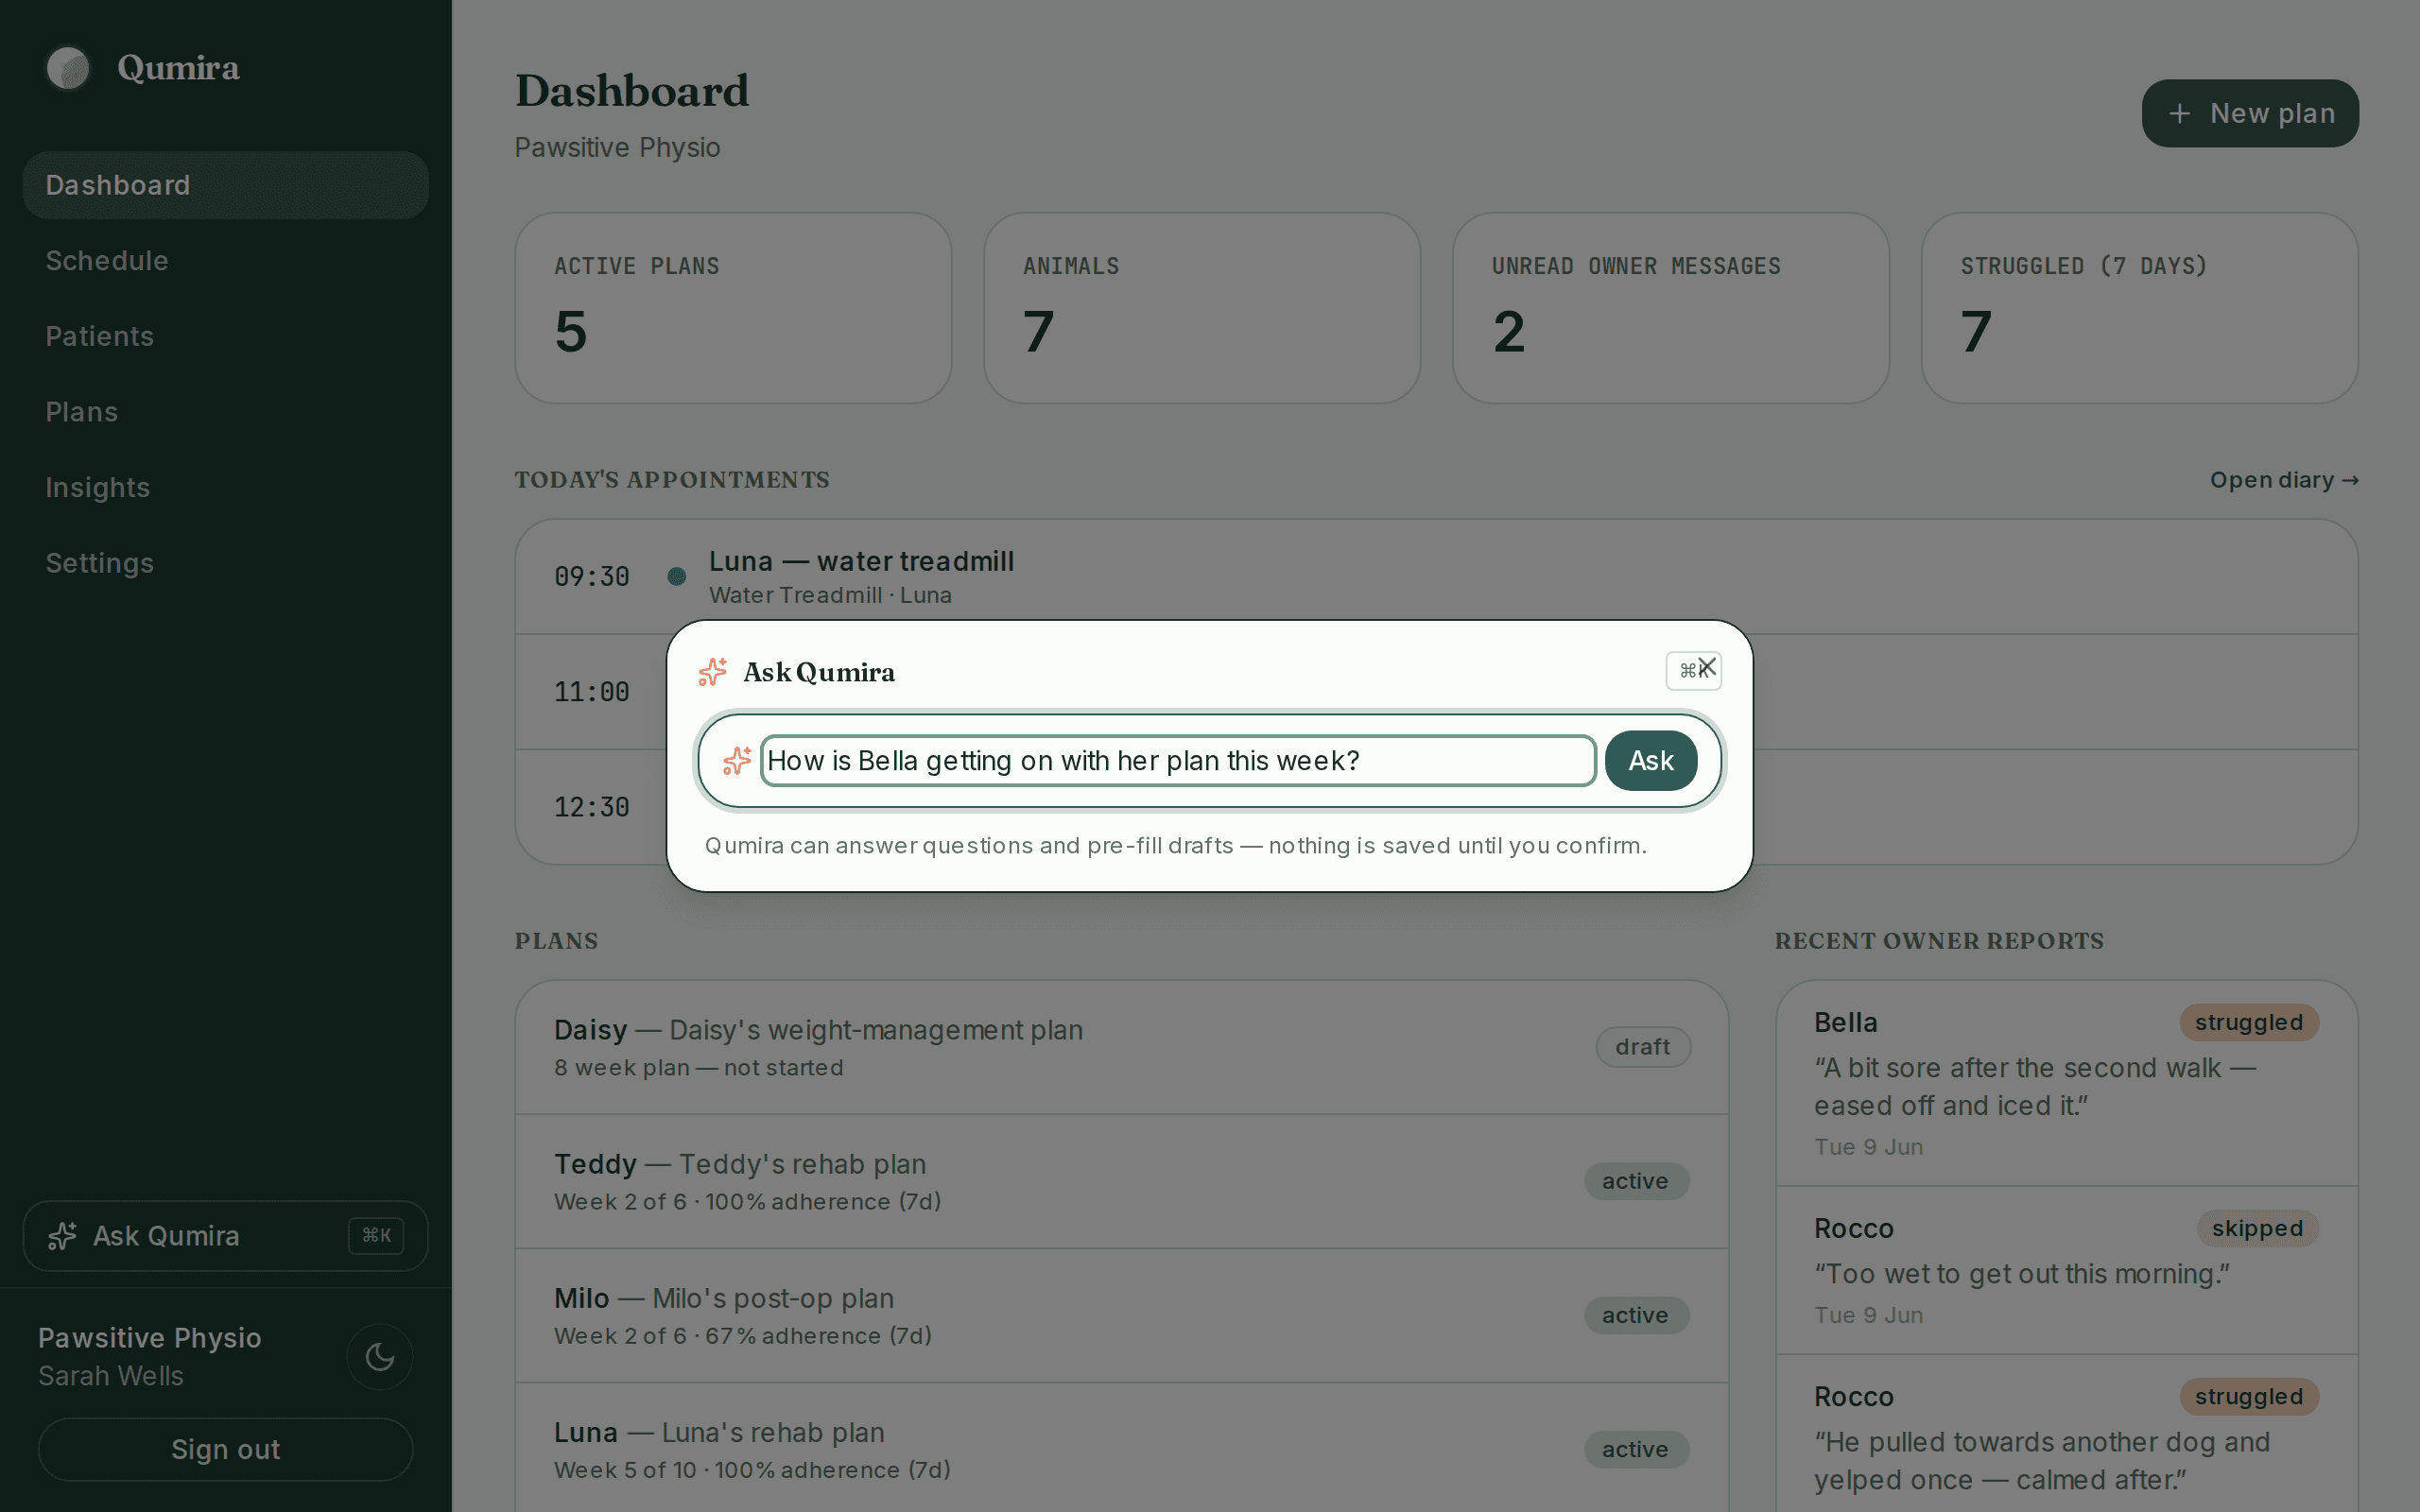Open Milo's post-op plan row
This screenshot has width=2420, height=1512.
point(1122,1316)
